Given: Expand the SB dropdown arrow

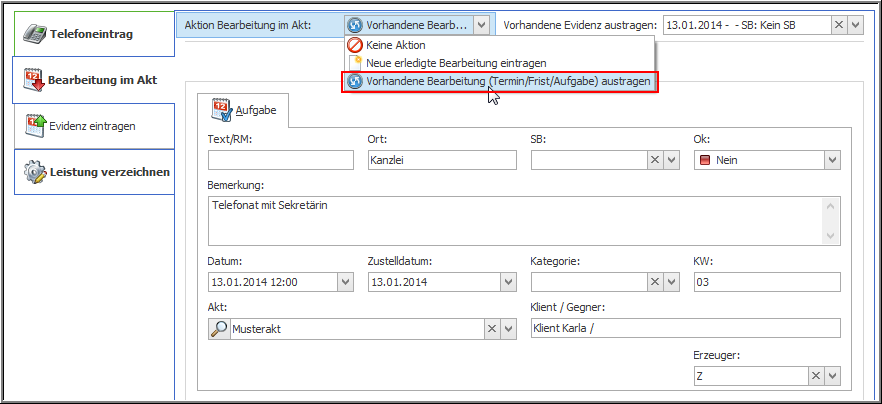Looking at the screenshot, I should [673, 160].
